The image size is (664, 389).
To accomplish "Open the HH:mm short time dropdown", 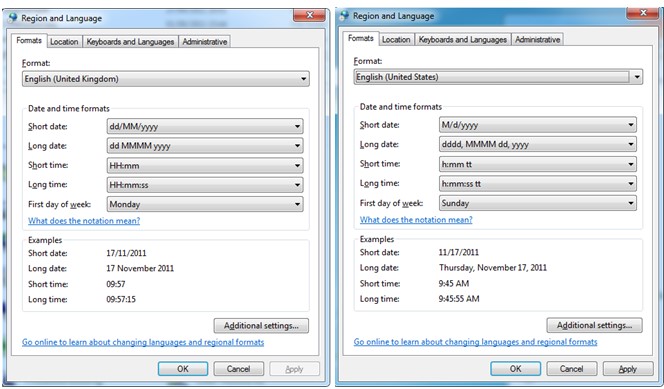I will [205, 165].
